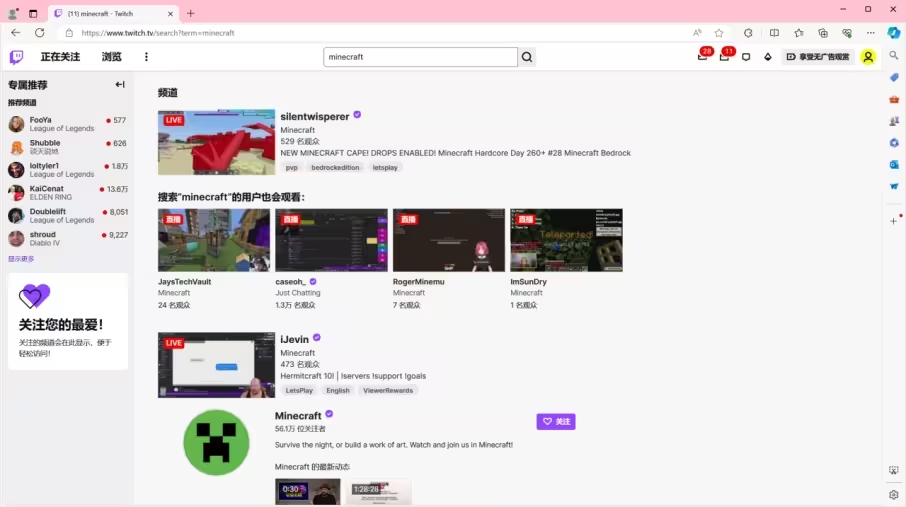The height and width of the screenshot is (507, 906).
Task: Click the ad-free viewing button
Action: 818,57
